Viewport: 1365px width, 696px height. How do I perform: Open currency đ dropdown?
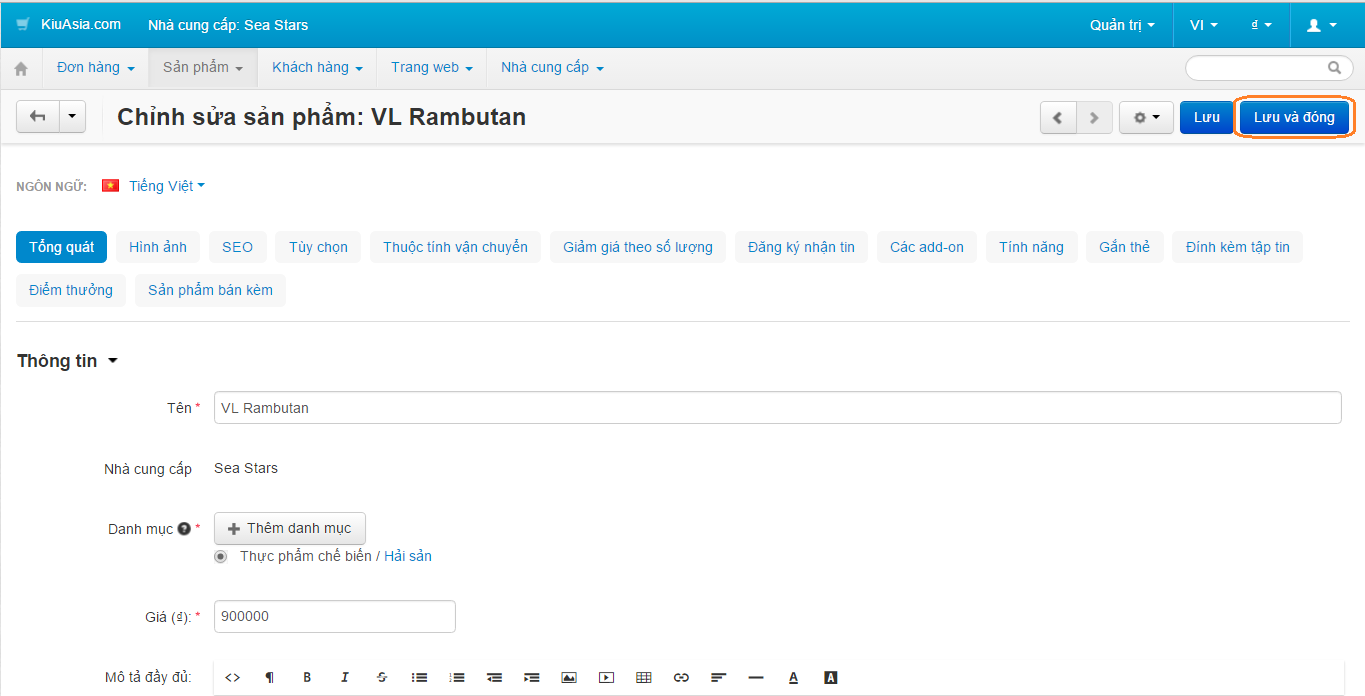click(1261, 25)
